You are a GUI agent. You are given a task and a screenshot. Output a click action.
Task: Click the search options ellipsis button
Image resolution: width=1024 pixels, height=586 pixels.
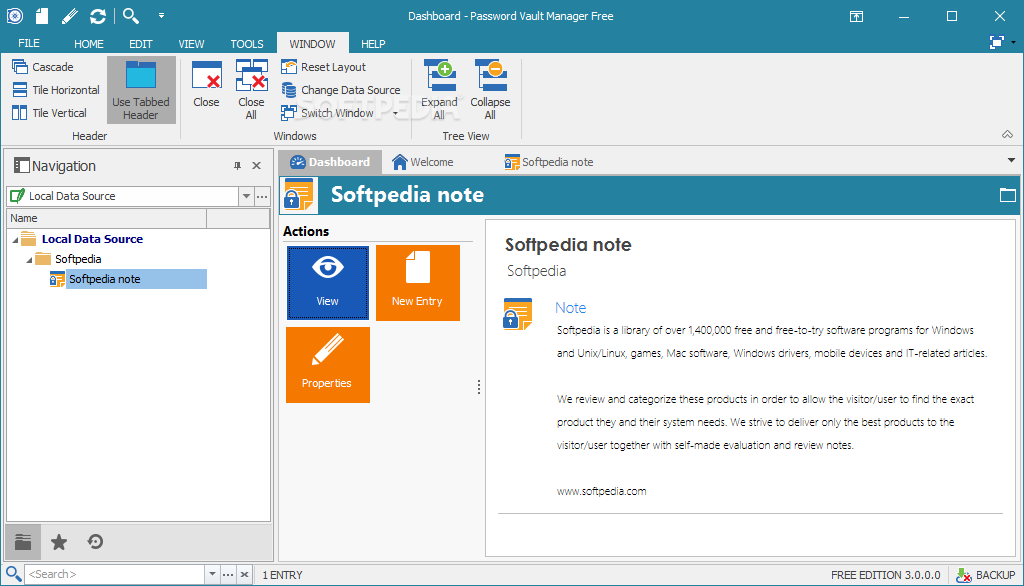228,574
